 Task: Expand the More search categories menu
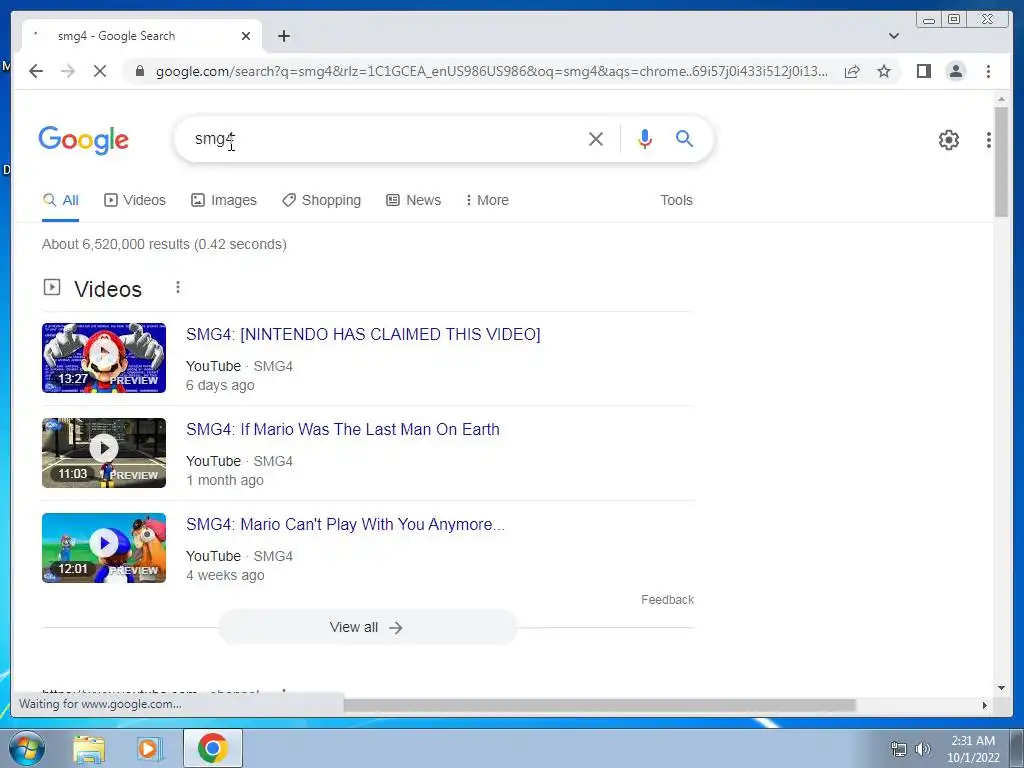click(x=487, y=200)
